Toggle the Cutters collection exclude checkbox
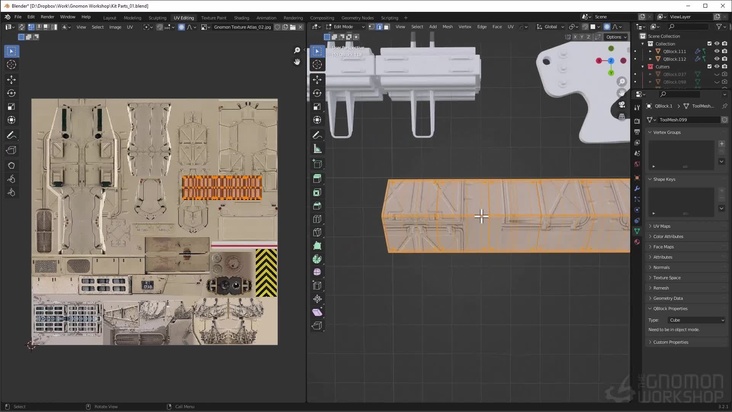Screen dimensions: 732x412 [x=709, y=67]
